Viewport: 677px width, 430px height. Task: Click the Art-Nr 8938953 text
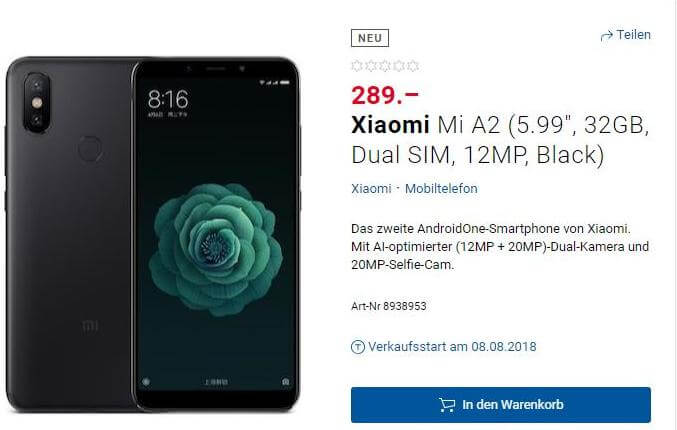(x=389, y=306)
